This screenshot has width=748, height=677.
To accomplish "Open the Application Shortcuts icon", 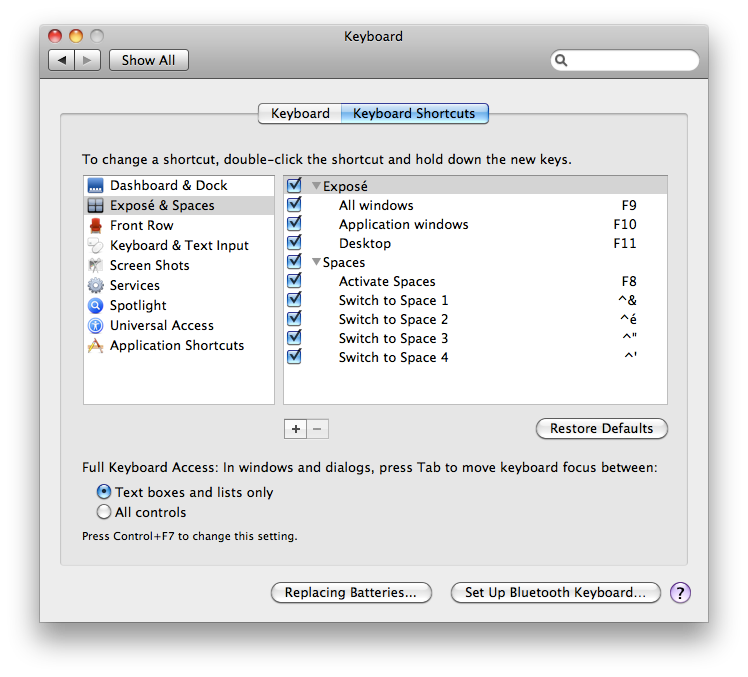I will 96,346.
